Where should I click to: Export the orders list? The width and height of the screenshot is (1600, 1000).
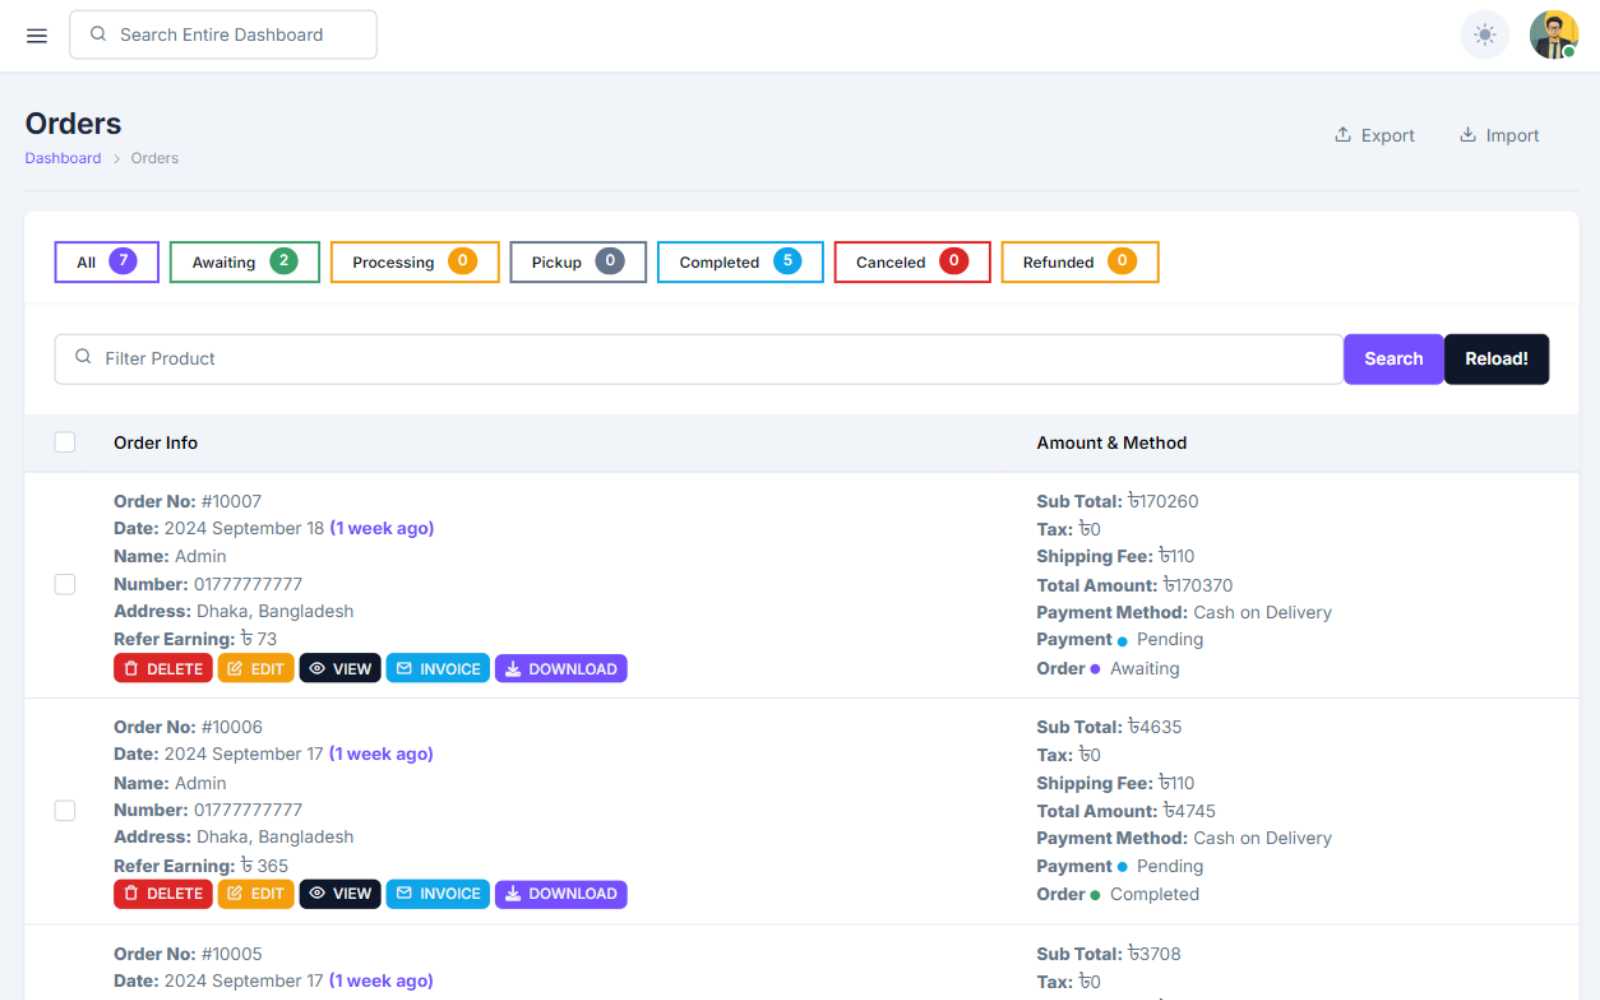click(x=1375, y=135)
